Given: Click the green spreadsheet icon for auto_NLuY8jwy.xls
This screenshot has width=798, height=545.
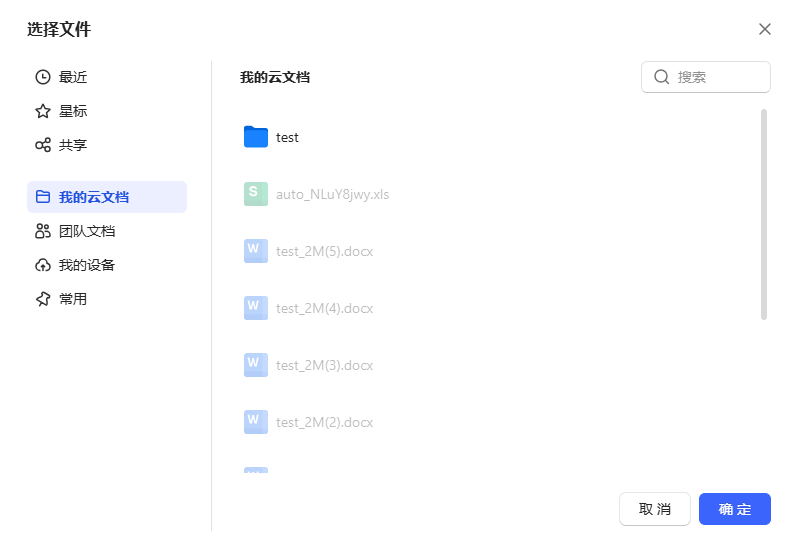Looking at the screenshot, I should pos(256,194).
